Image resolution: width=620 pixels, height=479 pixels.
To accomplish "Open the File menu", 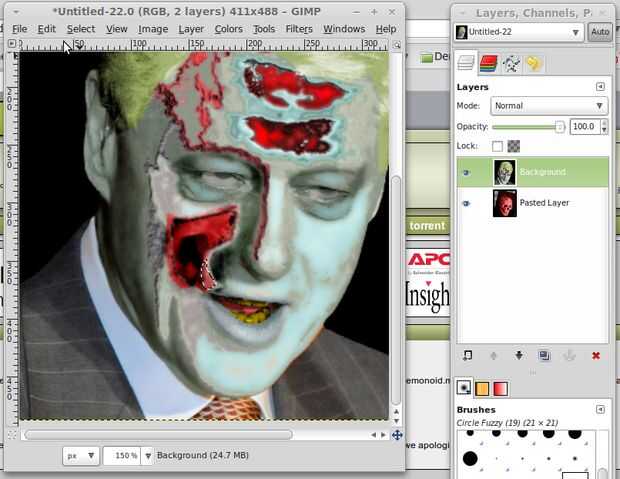I will [19, 29].
